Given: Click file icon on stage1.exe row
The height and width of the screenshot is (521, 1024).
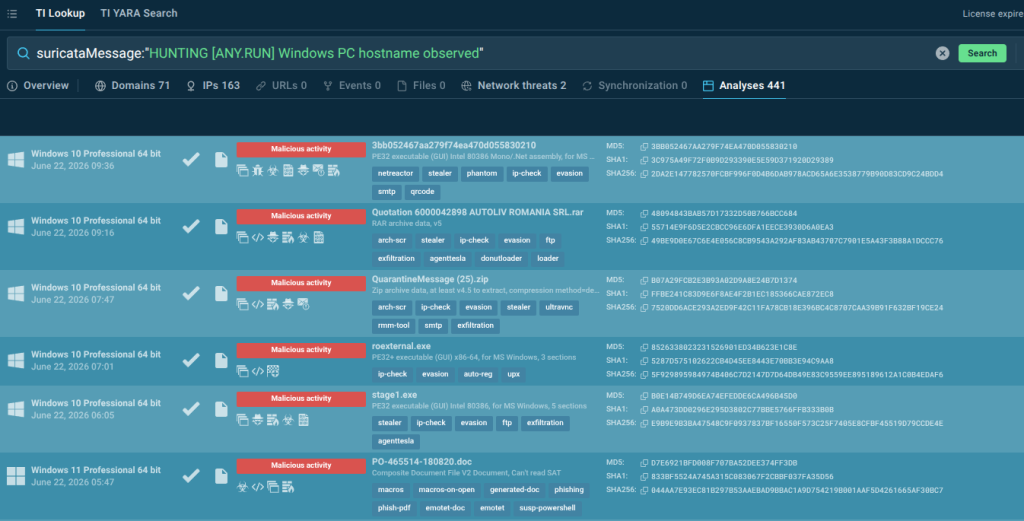Looking at the screenshot, I should click(x=221, y=409).
